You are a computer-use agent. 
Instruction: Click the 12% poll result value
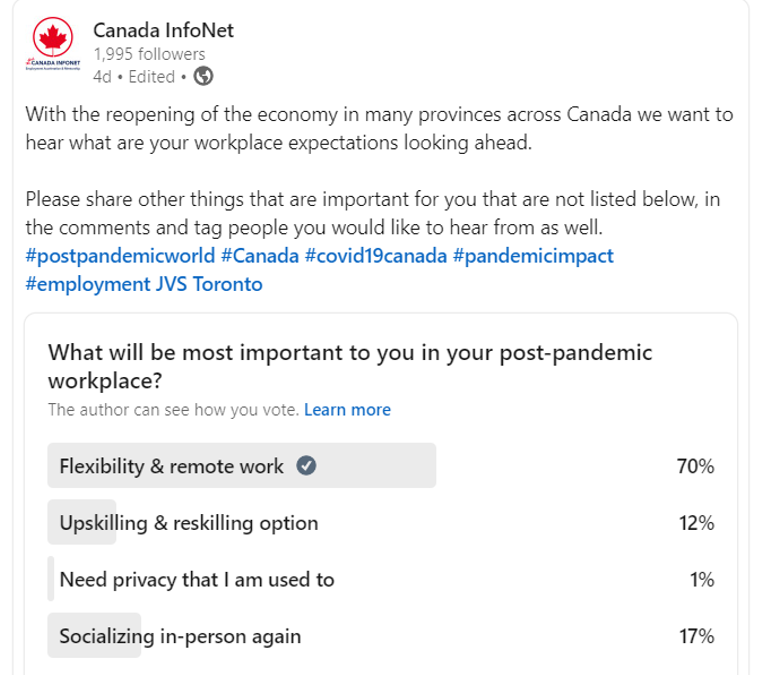[697, 523]
